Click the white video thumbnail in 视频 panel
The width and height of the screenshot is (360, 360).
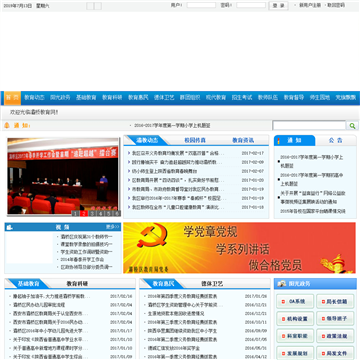pyautogui.click(x=29, y=248)
